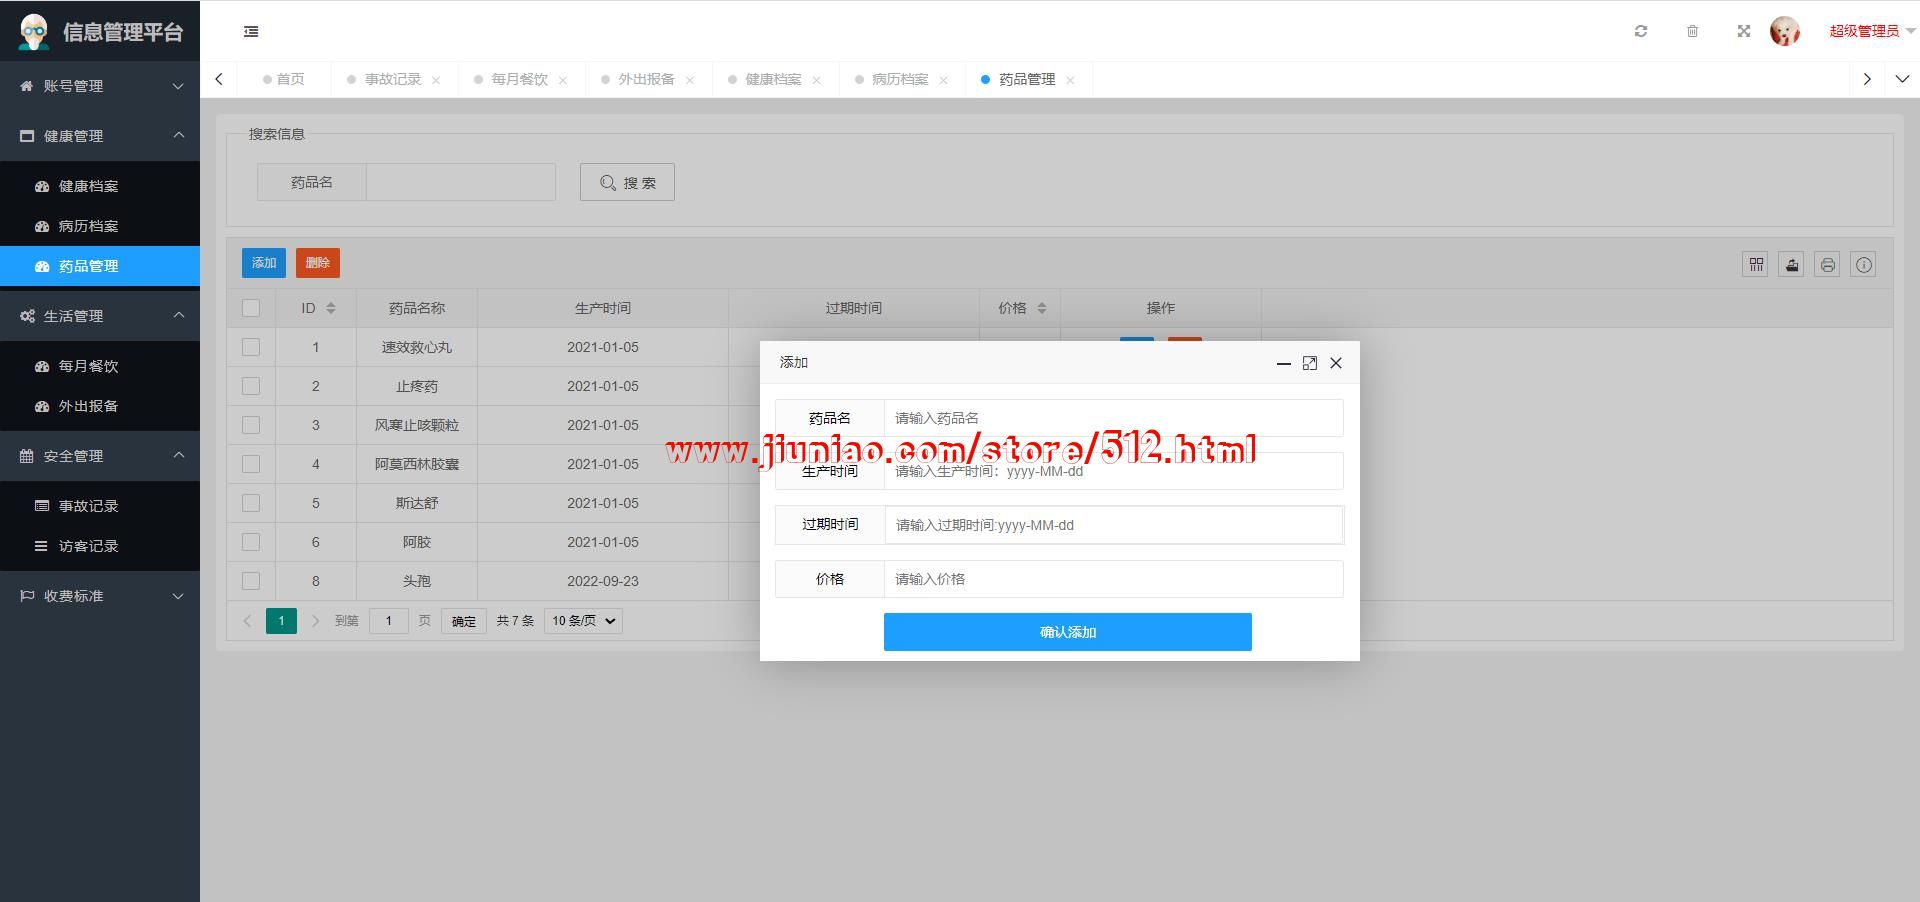Open the 超级管理员 user dropdown

pyautogui.click(x=1871, y=31)
